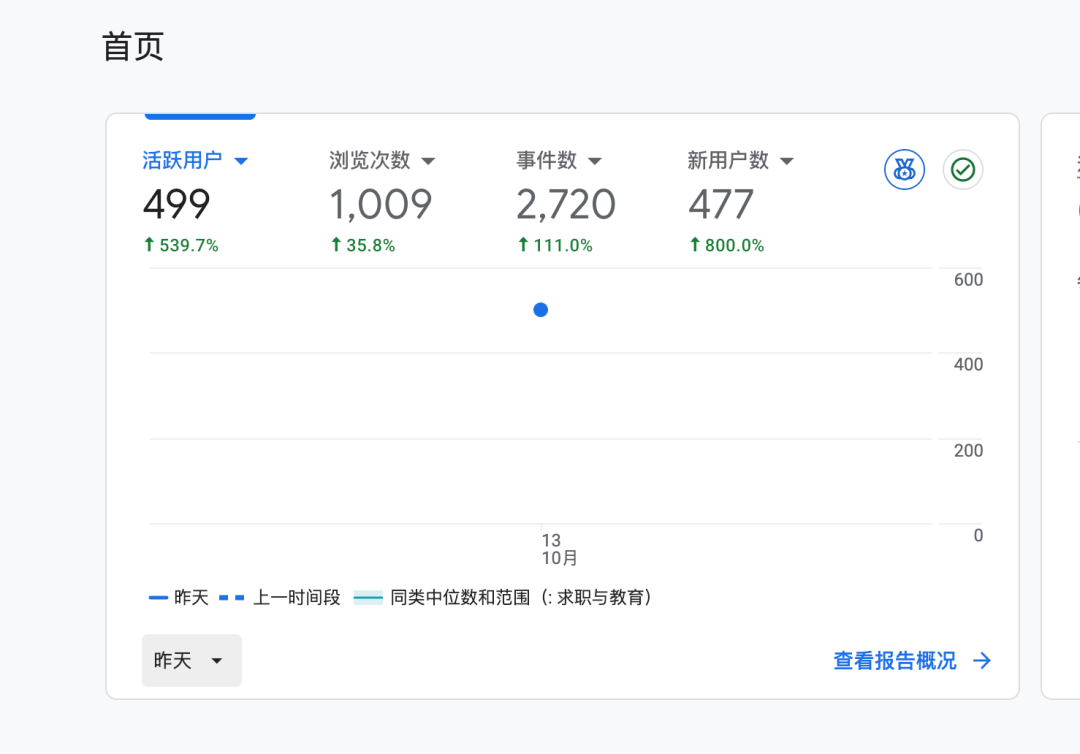The image size is (1080, 754).
Task: Click the green checkmark data quality icon
Action: 962,169
